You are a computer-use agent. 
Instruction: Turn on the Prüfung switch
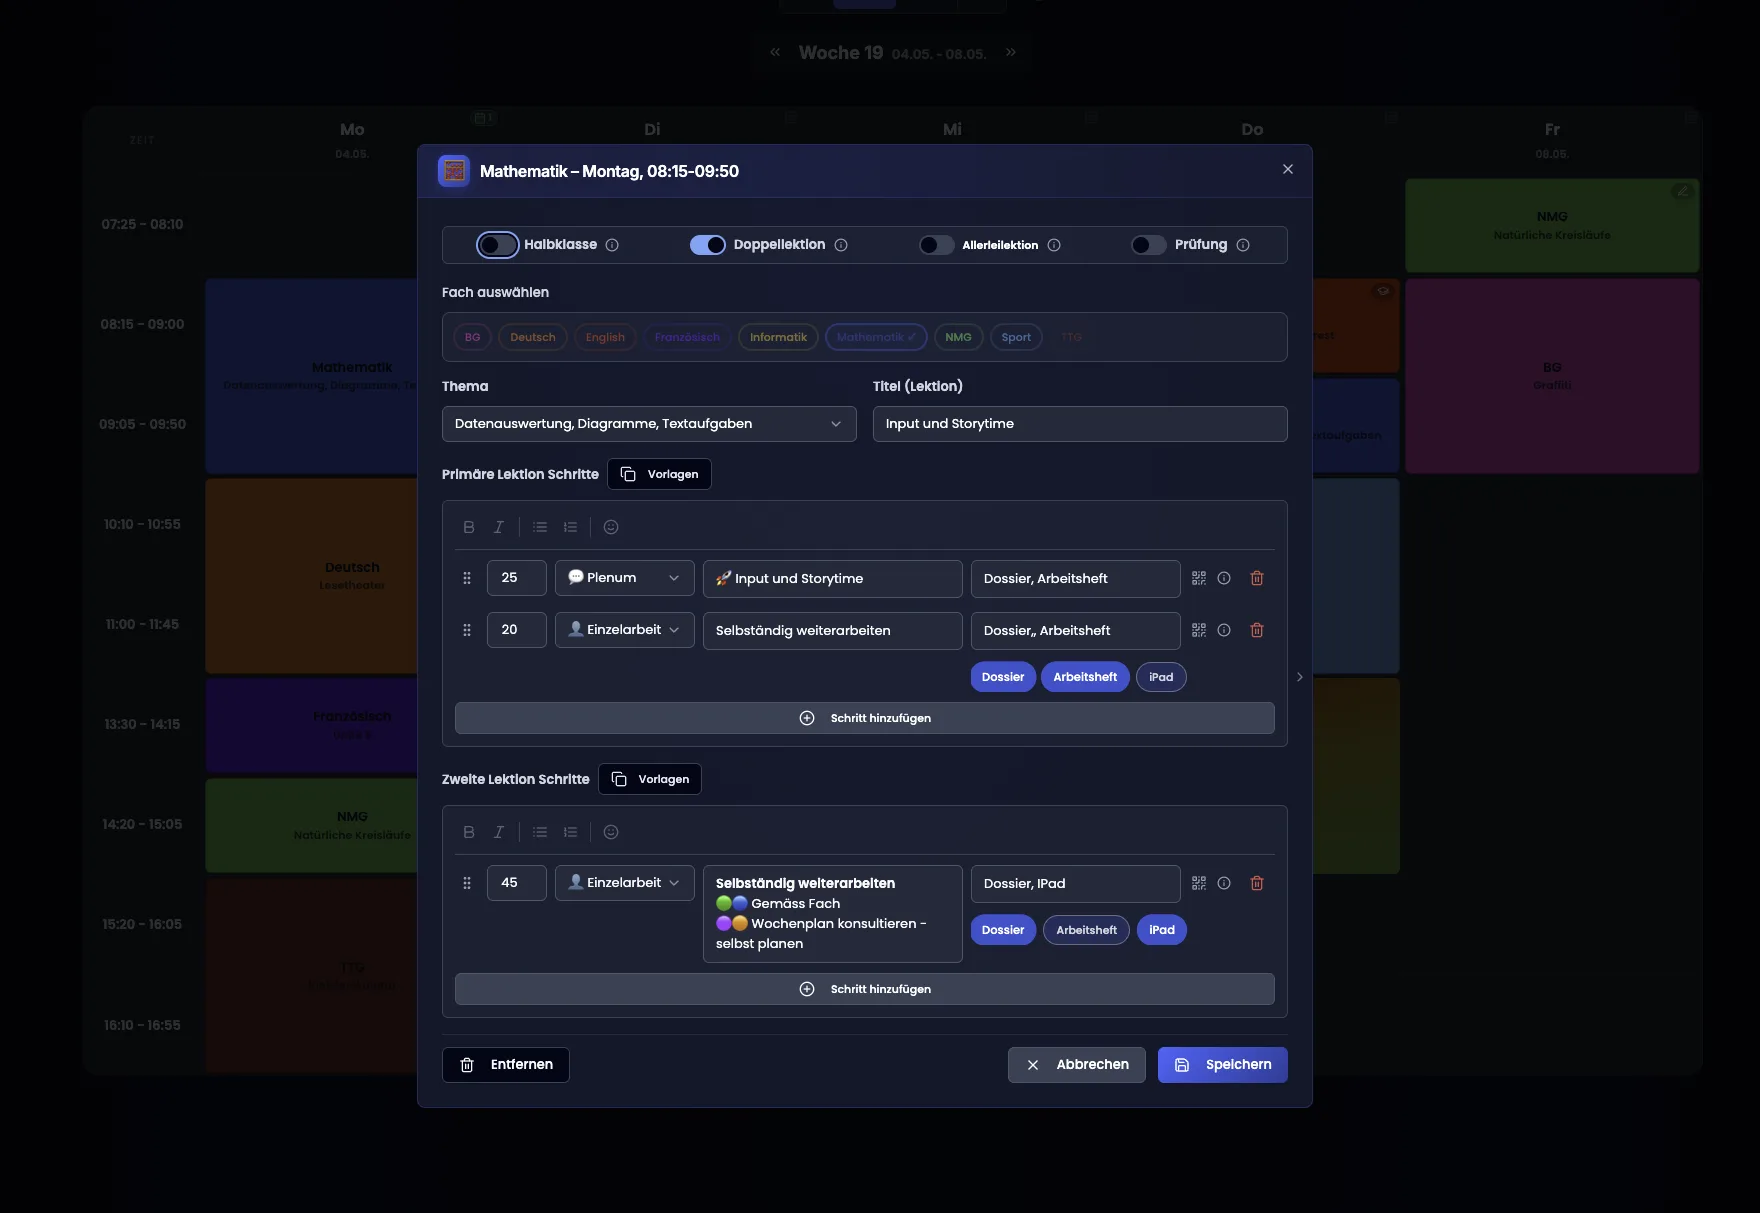point(1149,245)
